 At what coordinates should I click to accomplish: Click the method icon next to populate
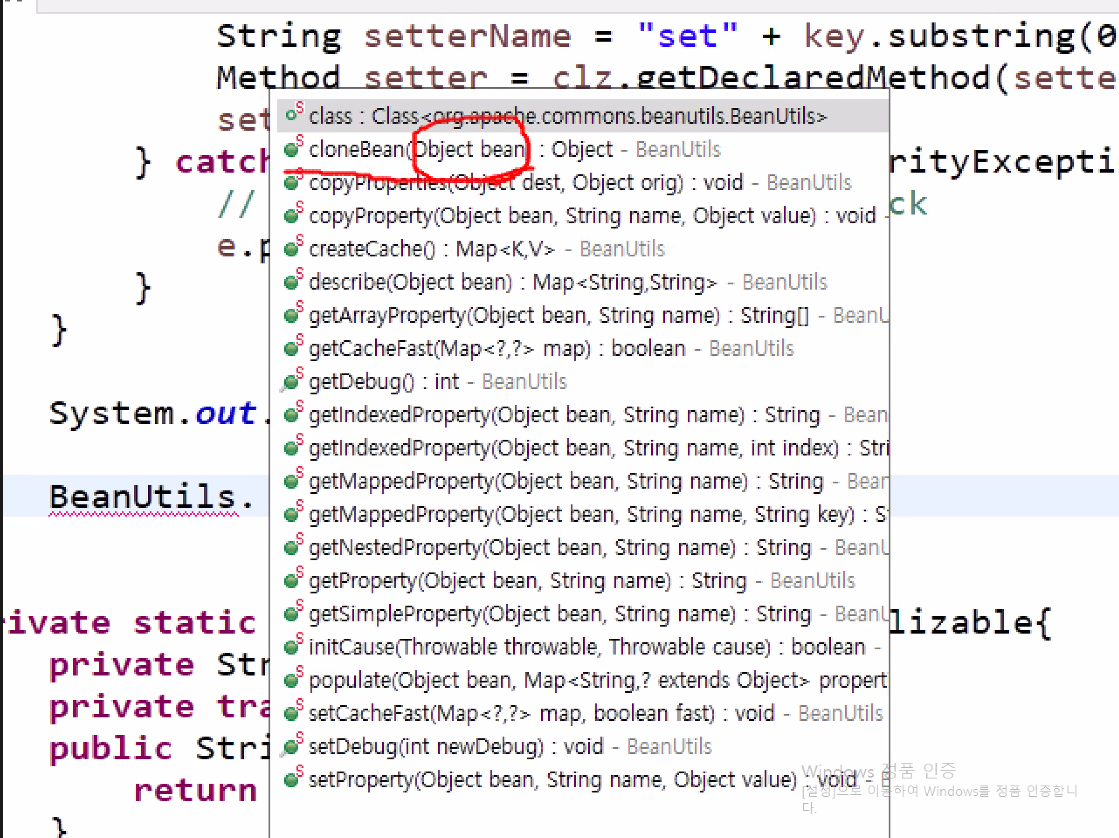[x=293, y=677]
